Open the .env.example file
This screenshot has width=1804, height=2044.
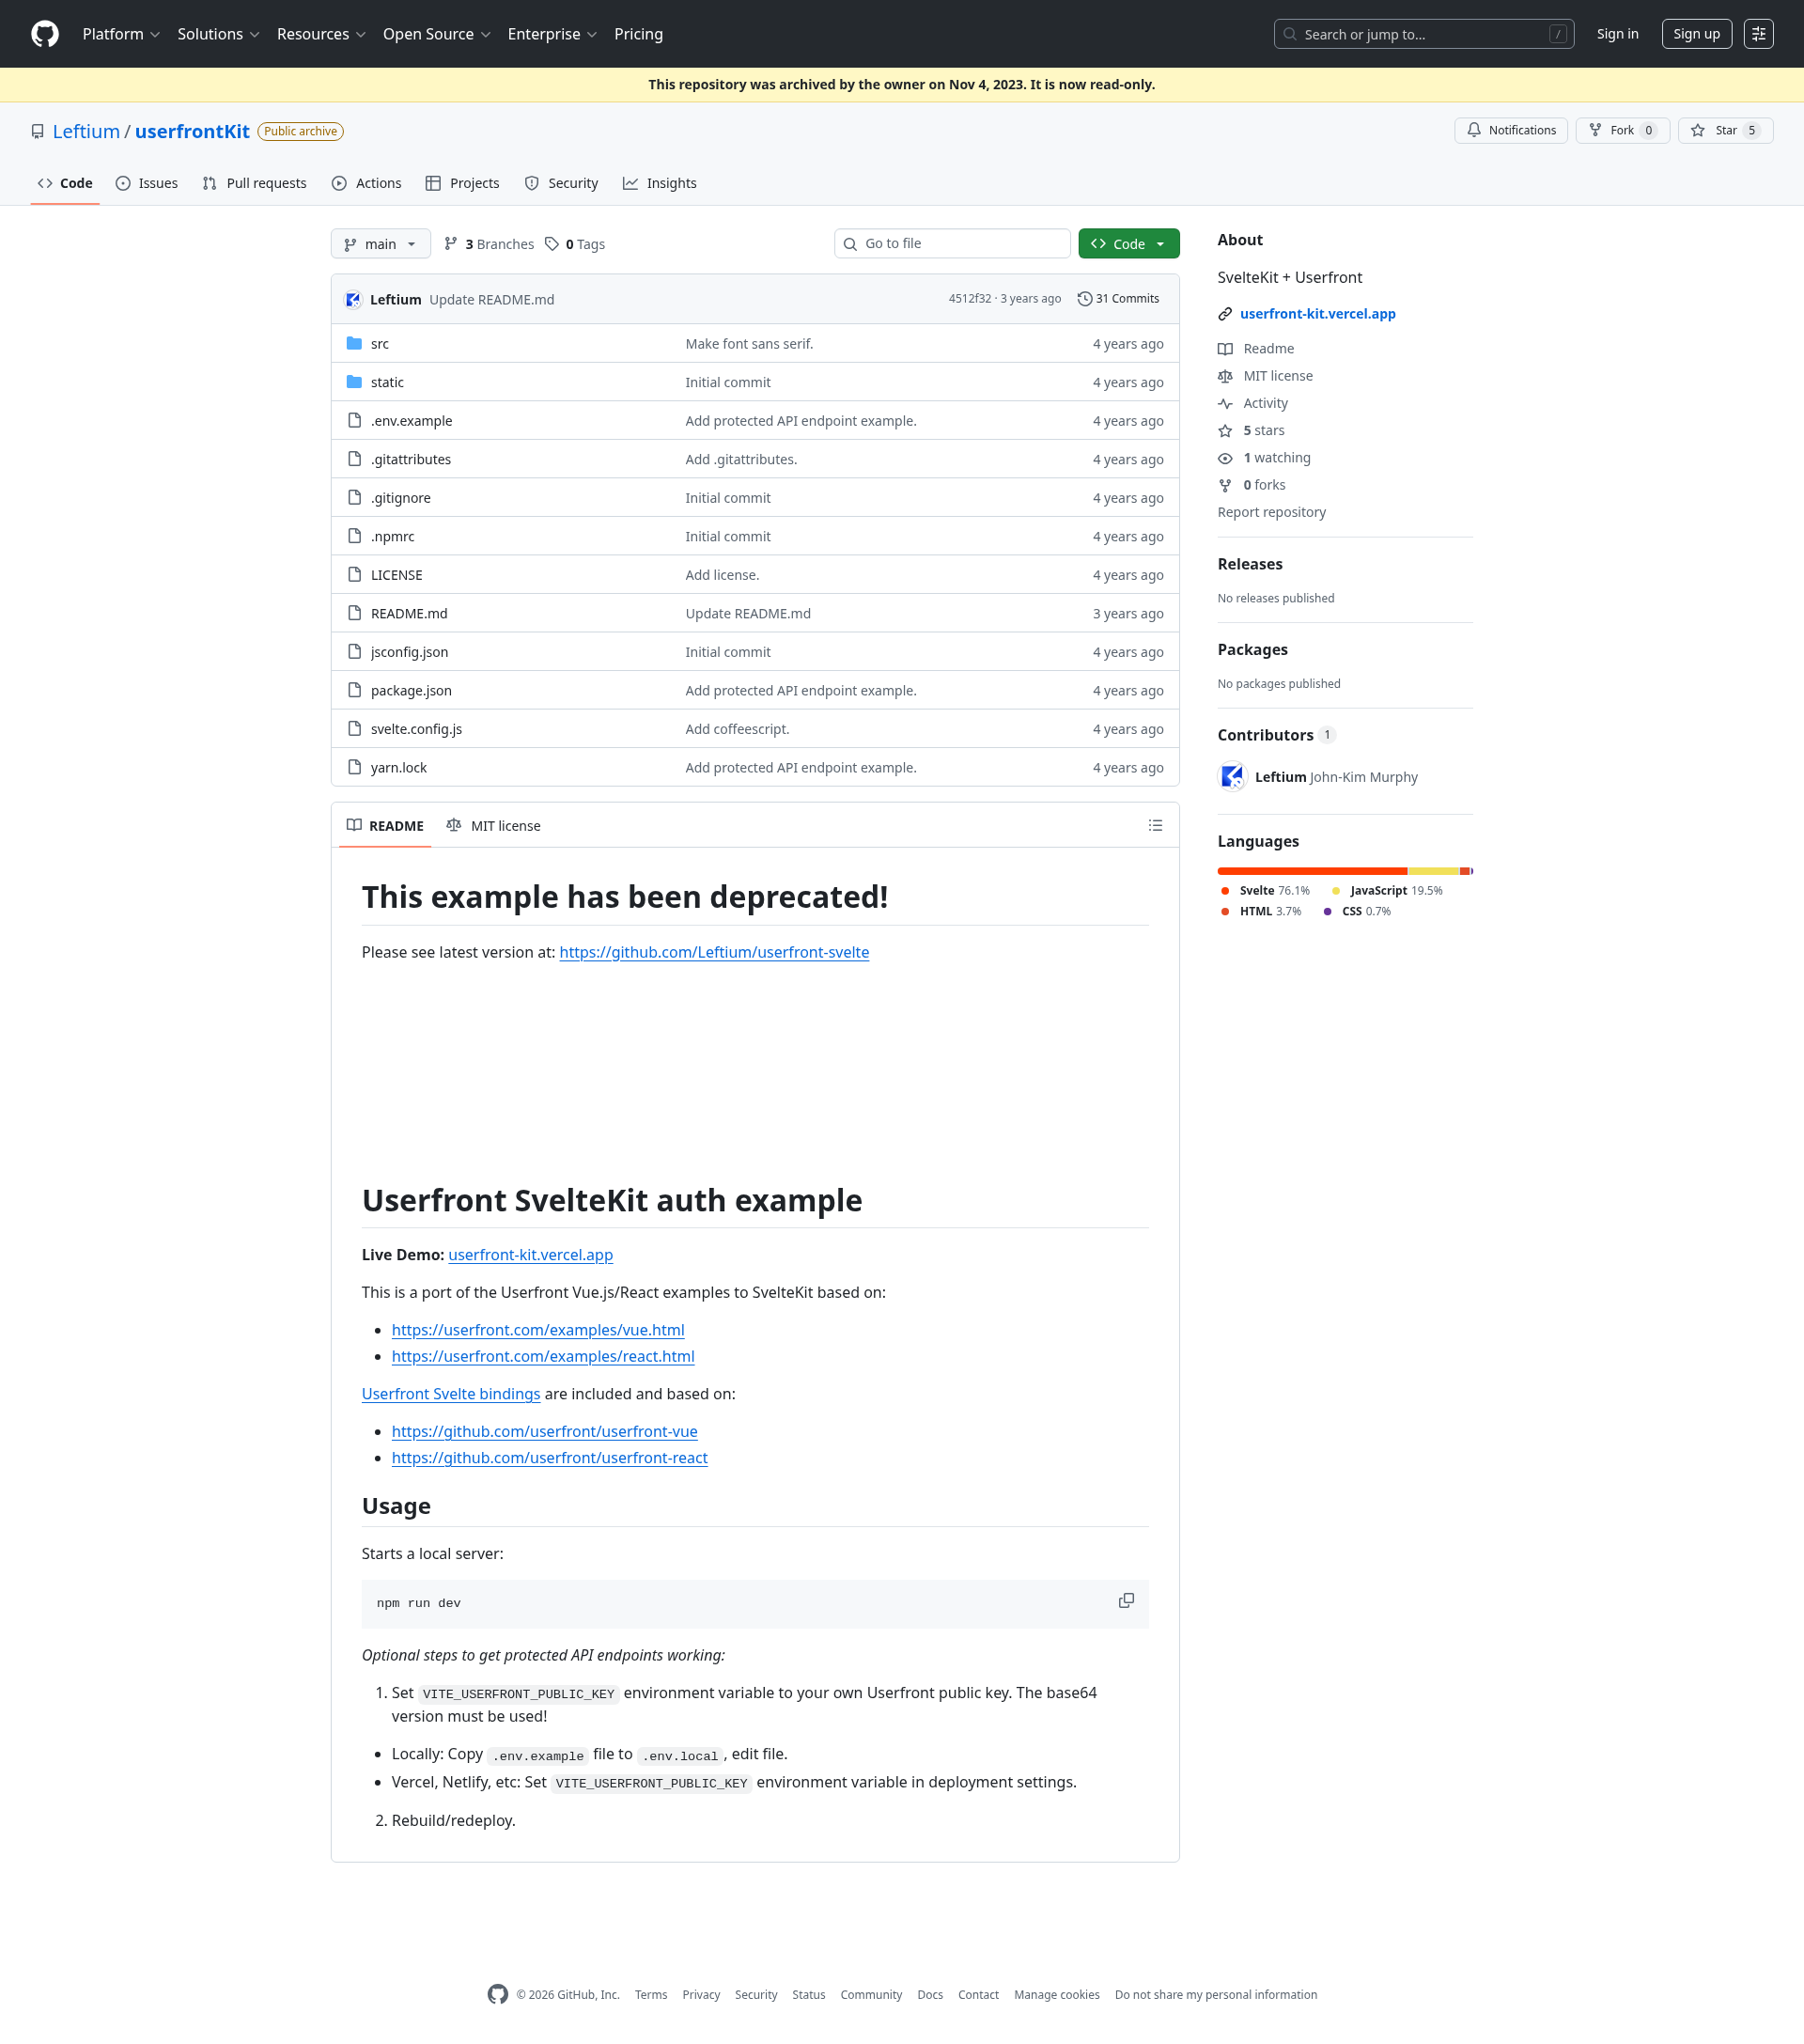[x=411, y=421]
